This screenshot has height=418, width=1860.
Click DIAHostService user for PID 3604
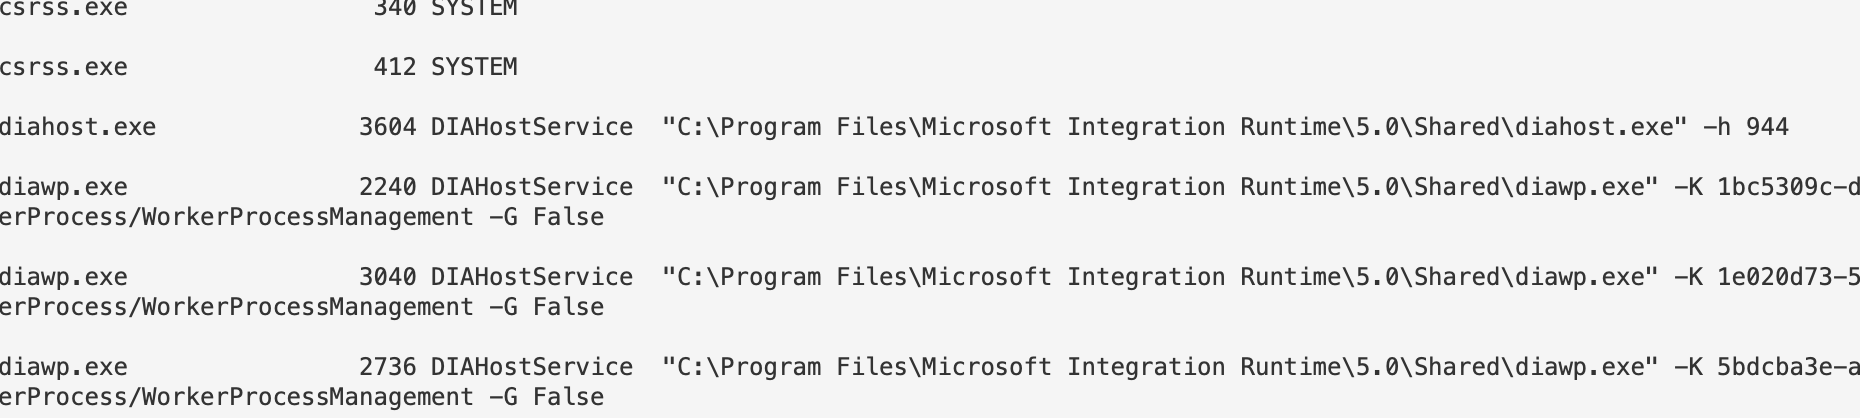coord(531,128)
